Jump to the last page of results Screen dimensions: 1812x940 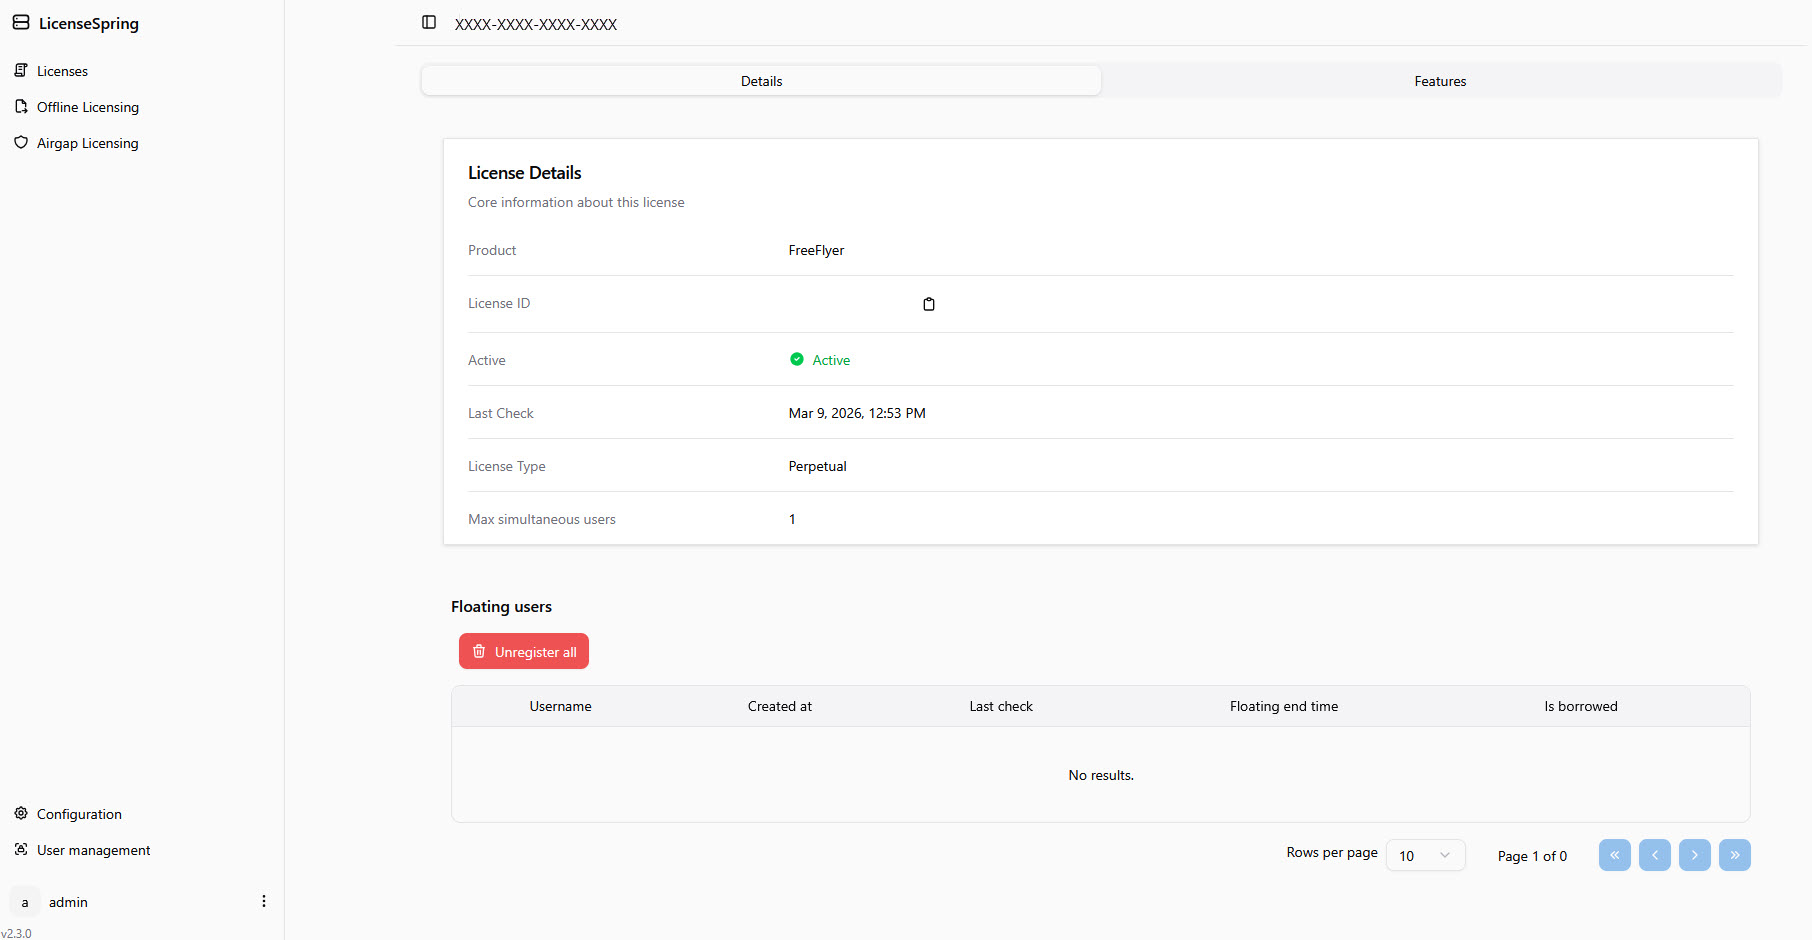tap(1734, 855)
